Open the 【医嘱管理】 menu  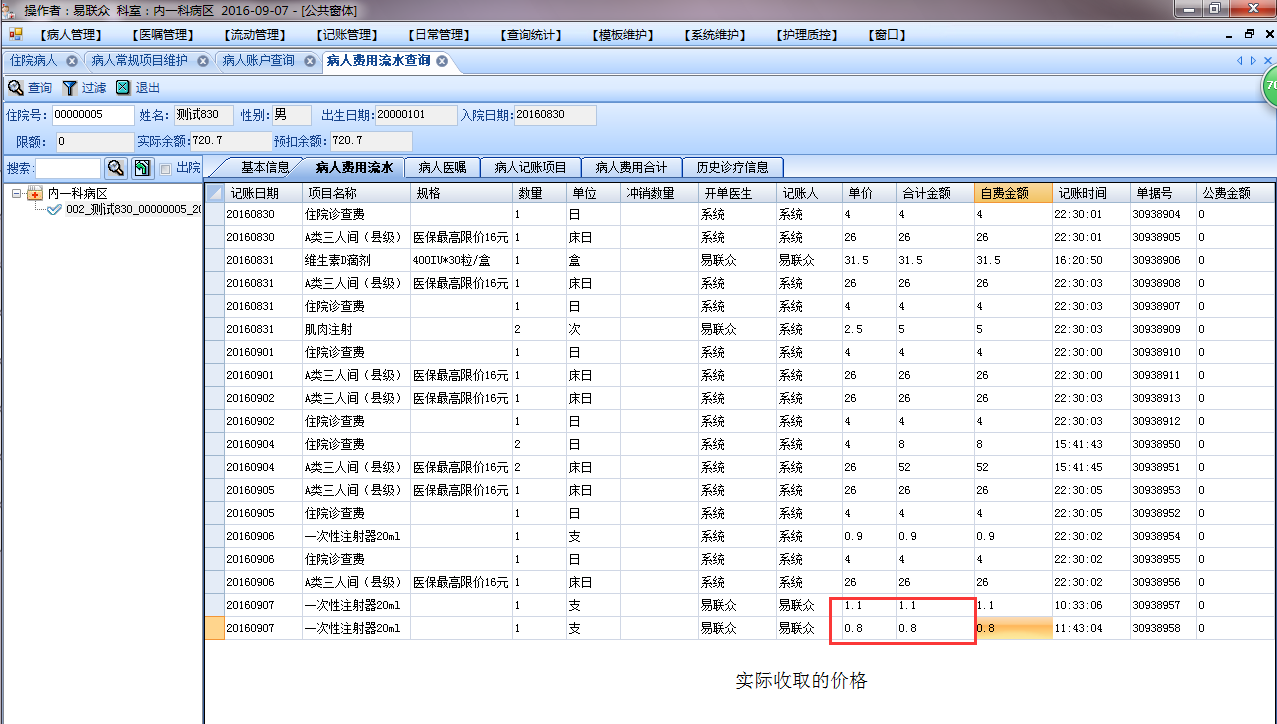pos(162,35)
